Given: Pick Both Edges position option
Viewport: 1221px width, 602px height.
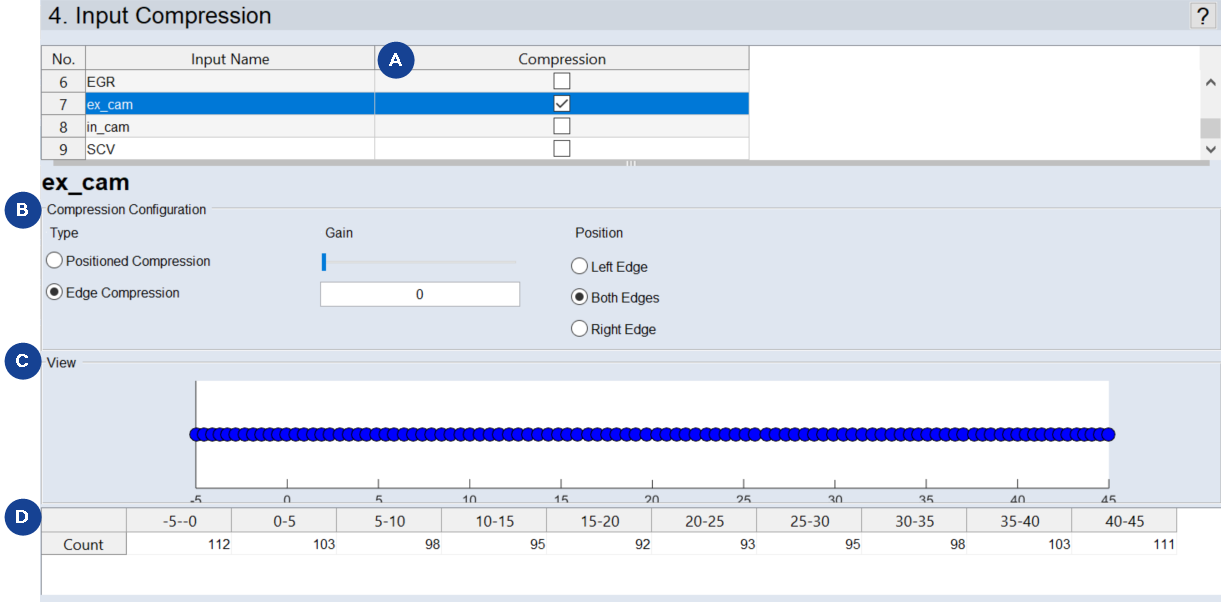Looking at the screenshot, I should [579, 298].
